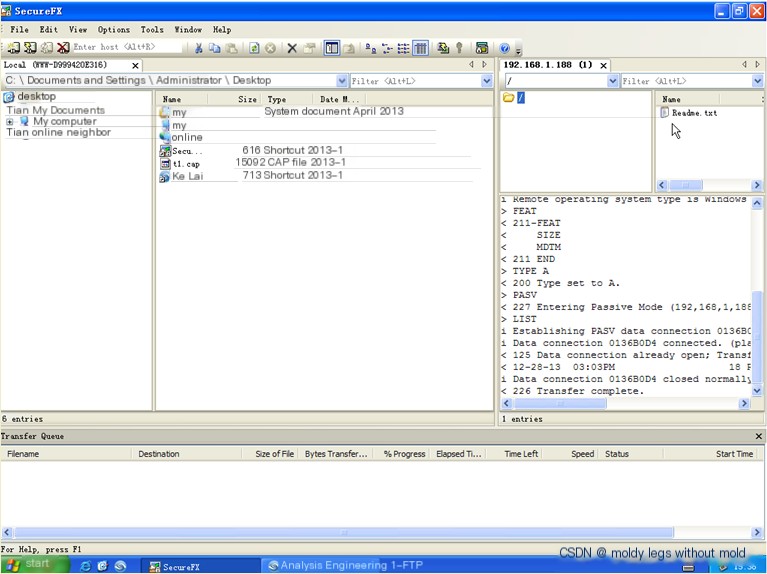Switch to Small Icons view
The image size is (767, 574).
tap(387, 48)
